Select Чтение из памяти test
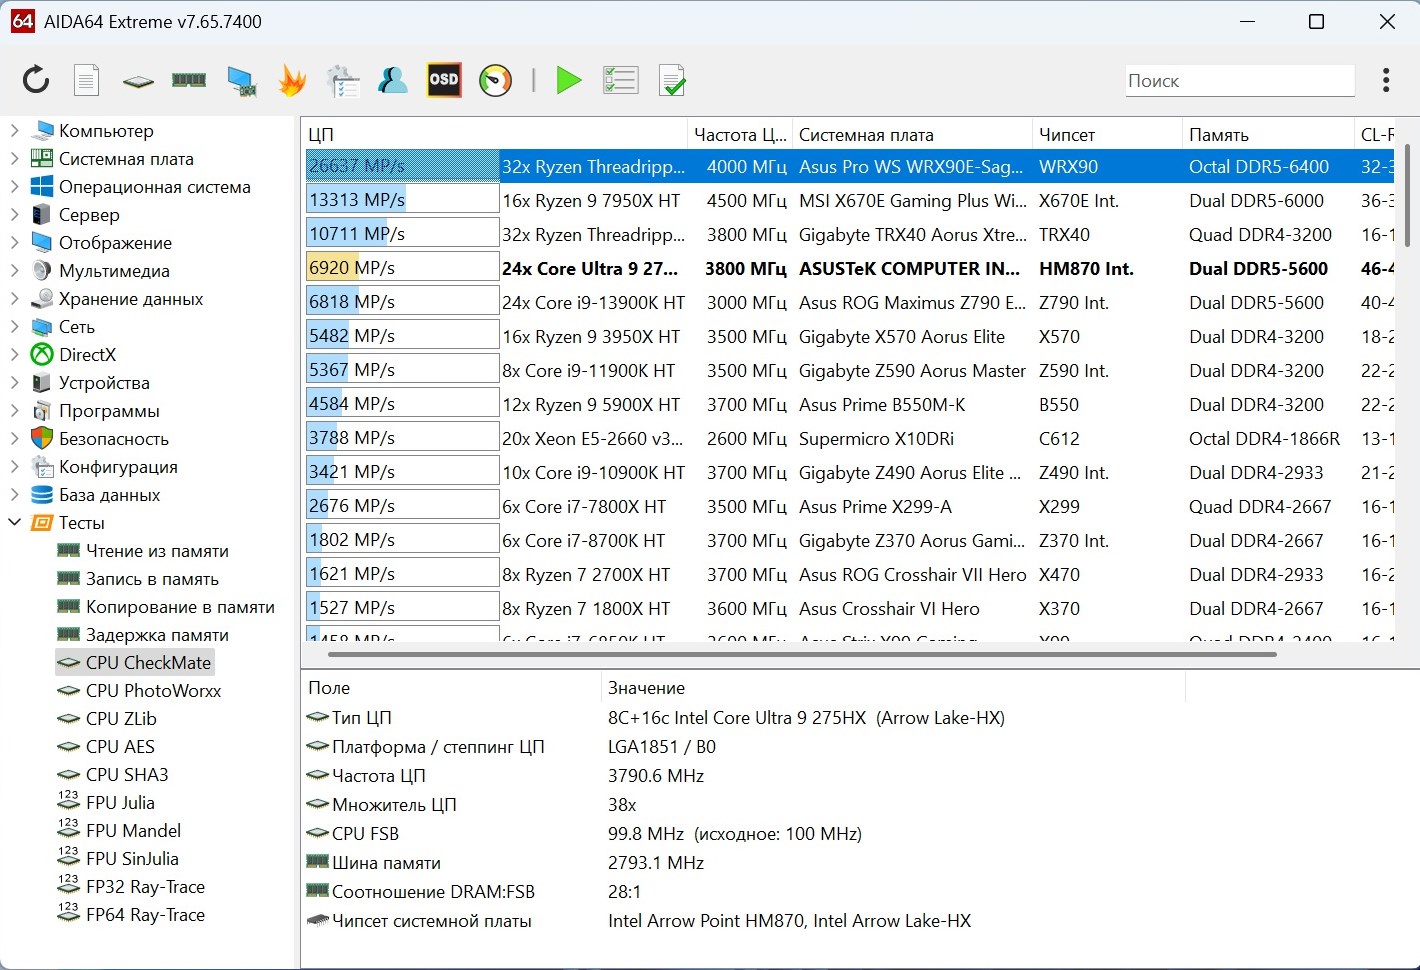This screenshot has width=1420, height=970. (x=157, y=550)
